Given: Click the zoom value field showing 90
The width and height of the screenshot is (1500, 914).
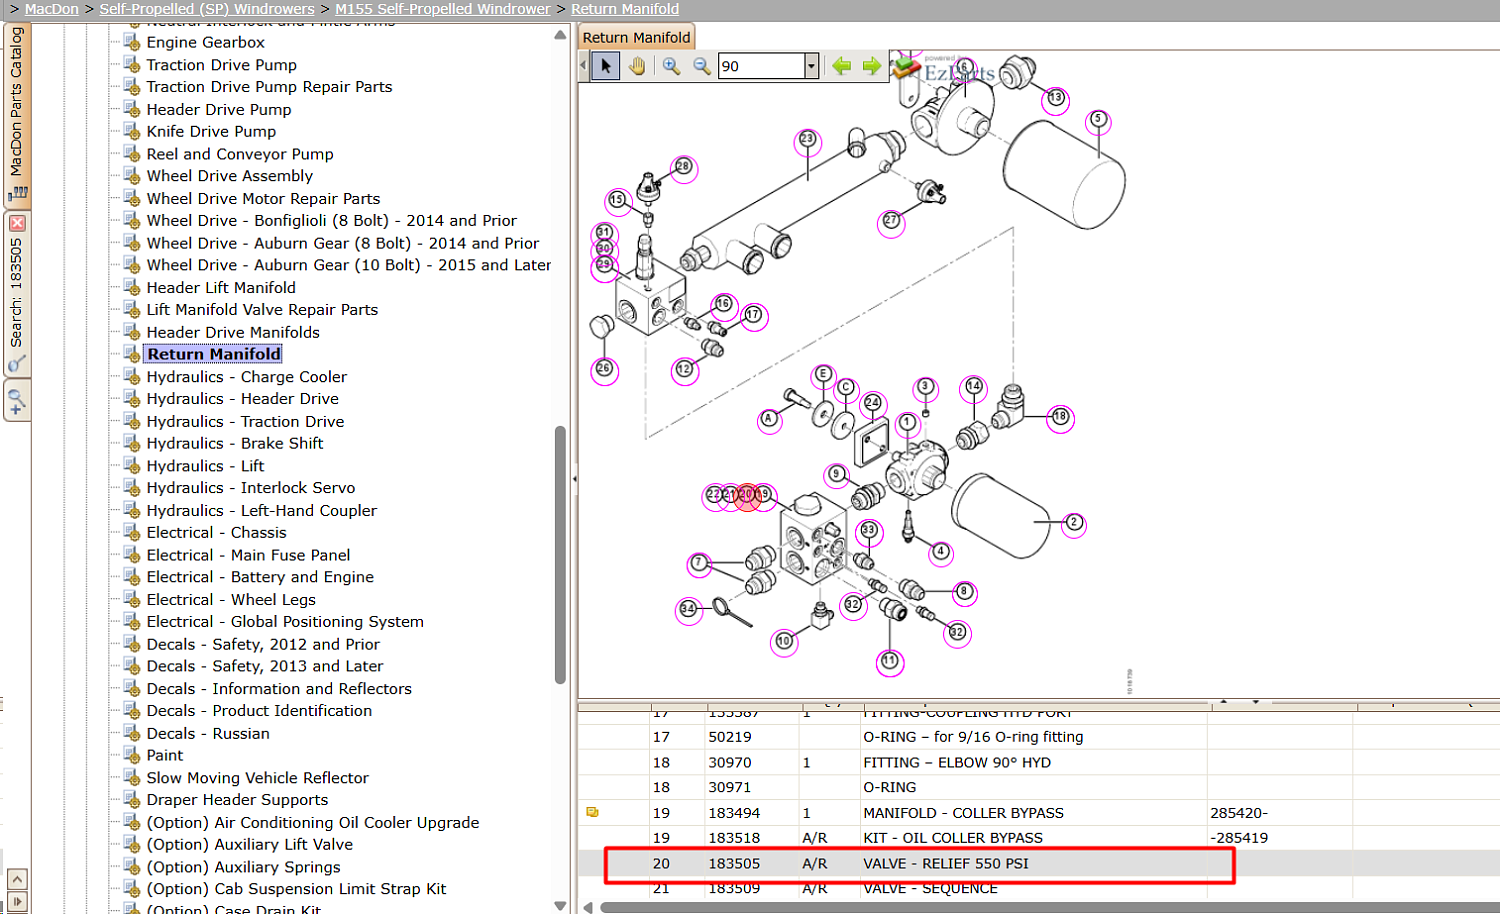Looking at the screenshot, I should pos(762,66).
